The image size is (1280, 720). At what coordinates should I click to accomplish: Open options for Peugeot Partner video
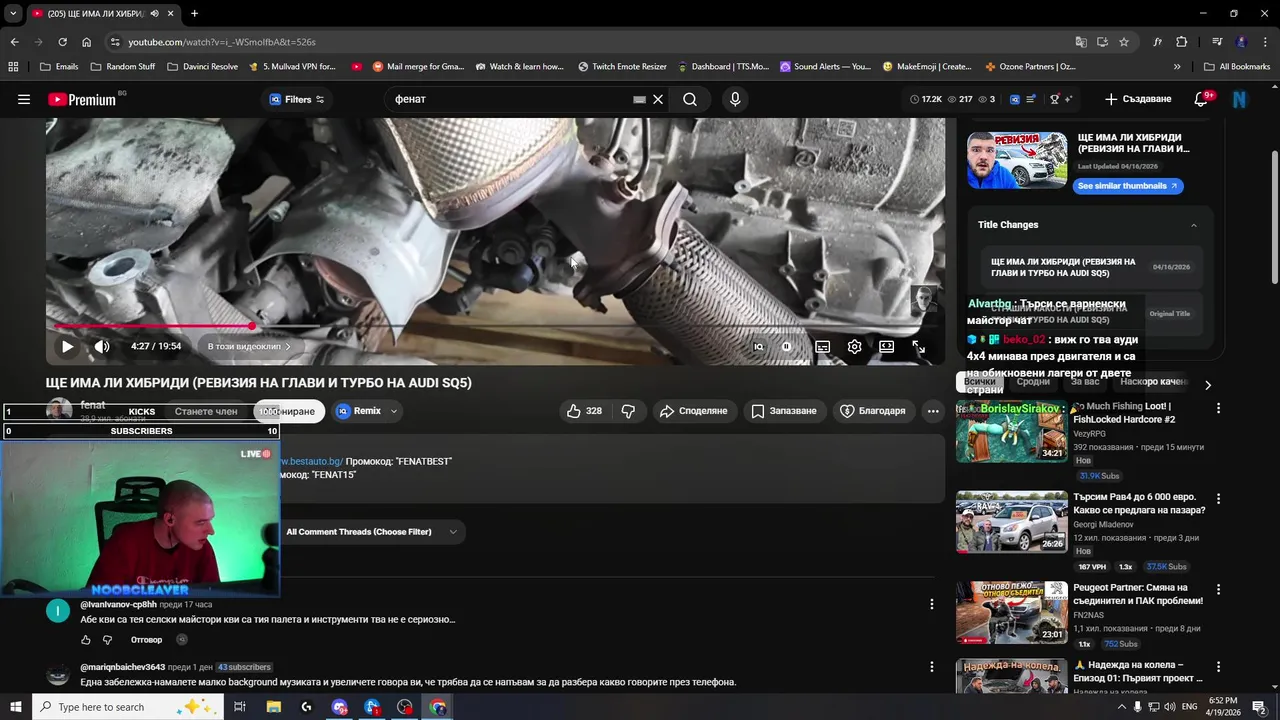pyautogui.click(x=1218, y=589)
